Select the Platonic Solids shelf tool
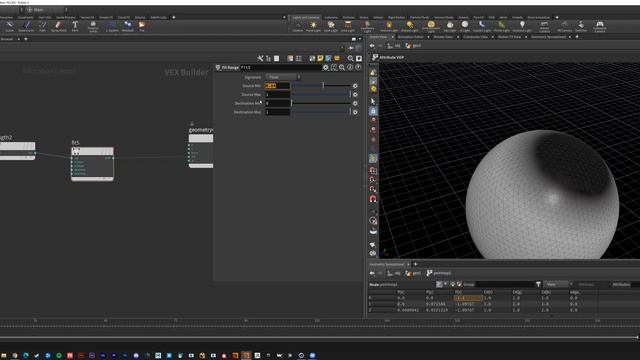 pyautogui.click(x=93, y=27)
